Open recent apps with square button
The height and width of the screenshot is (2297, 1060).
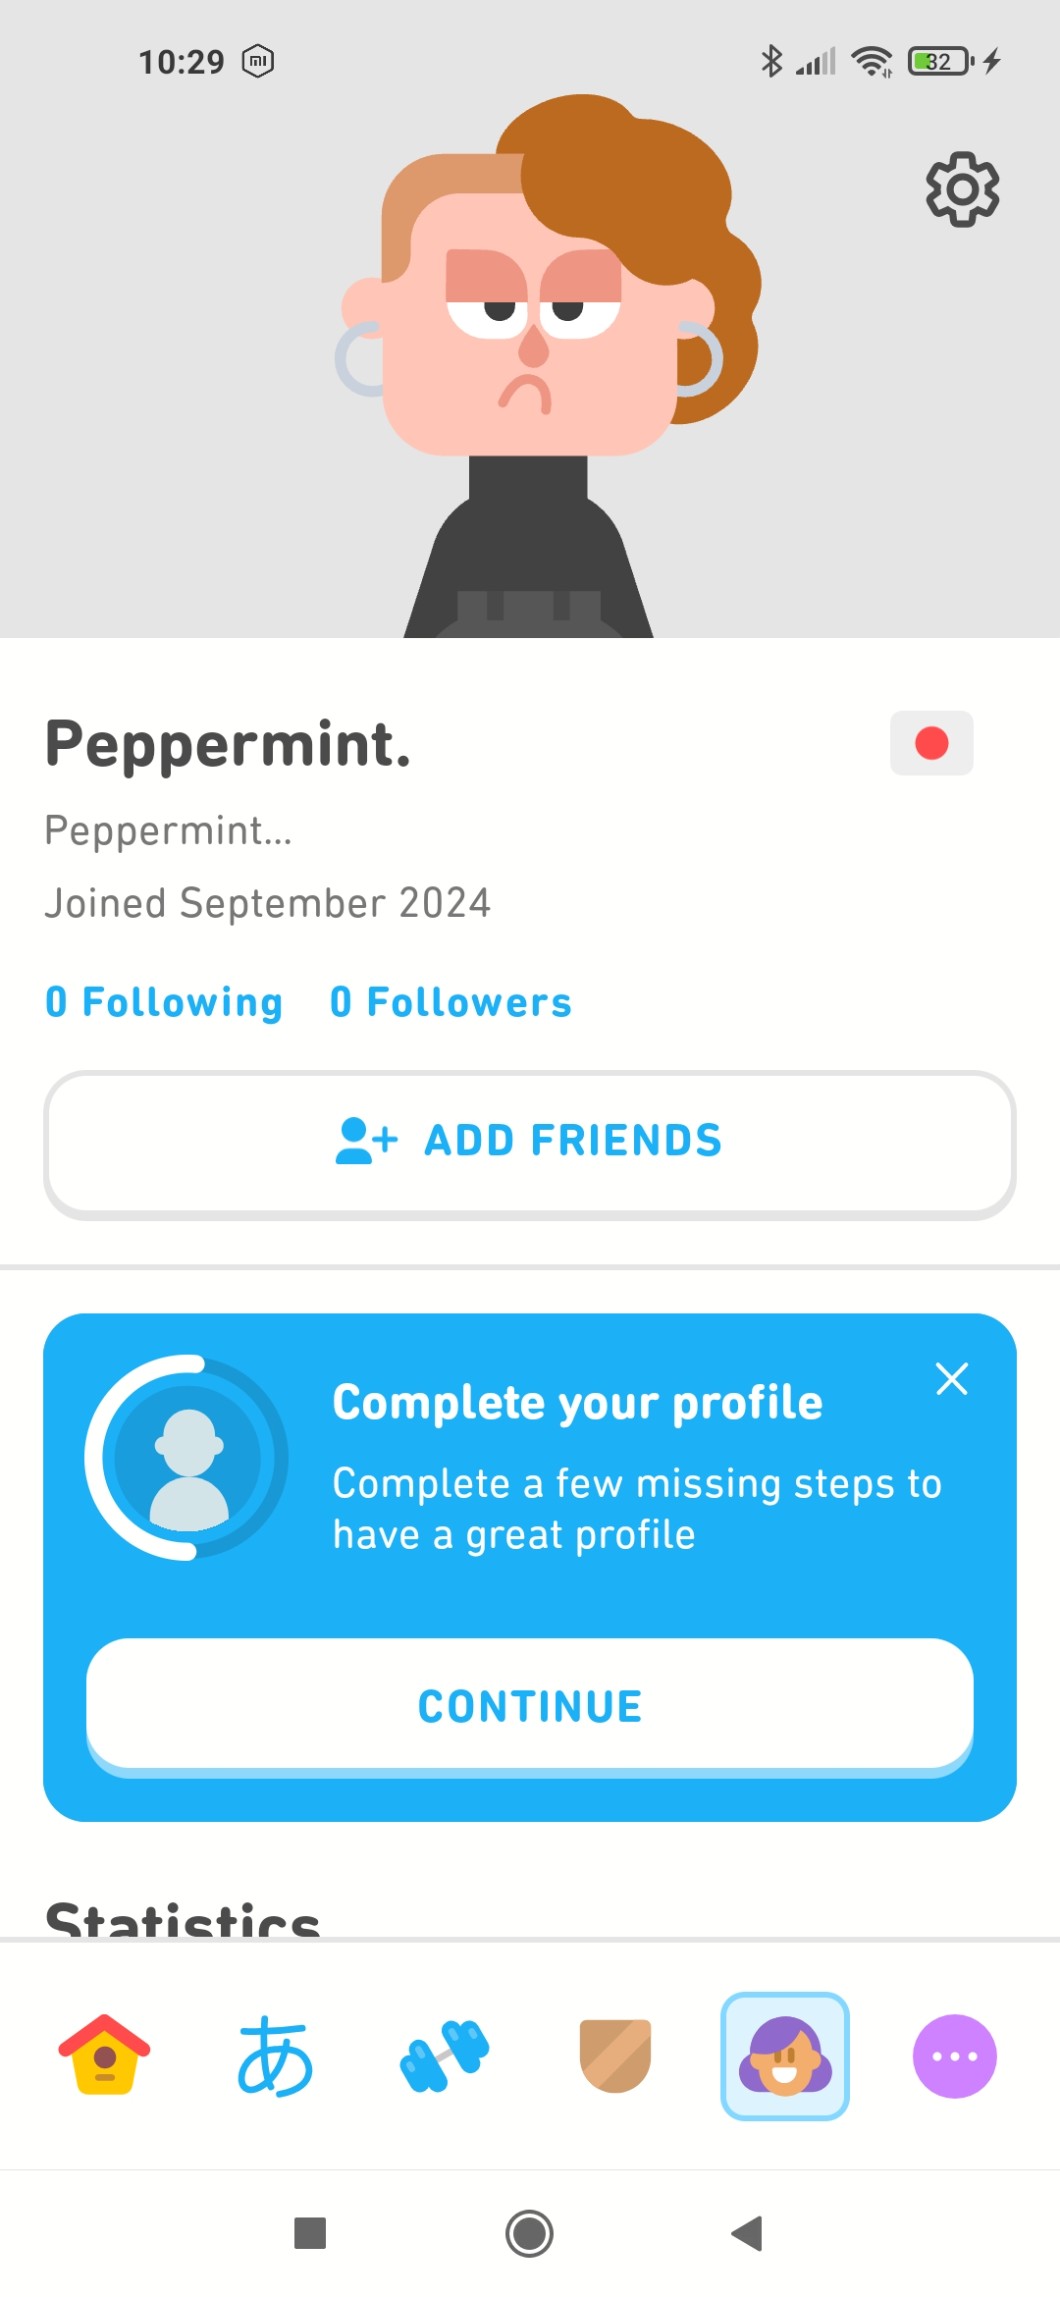click(310, 2233)
